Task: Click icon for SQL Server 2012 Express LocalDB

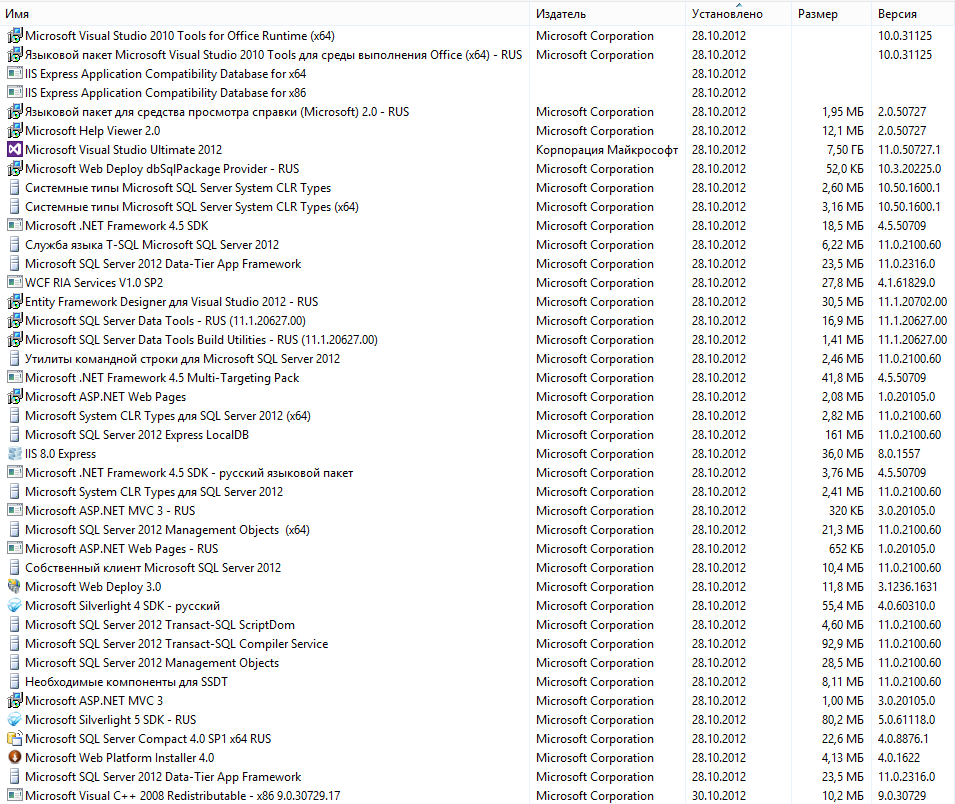Action: point(15,434)
